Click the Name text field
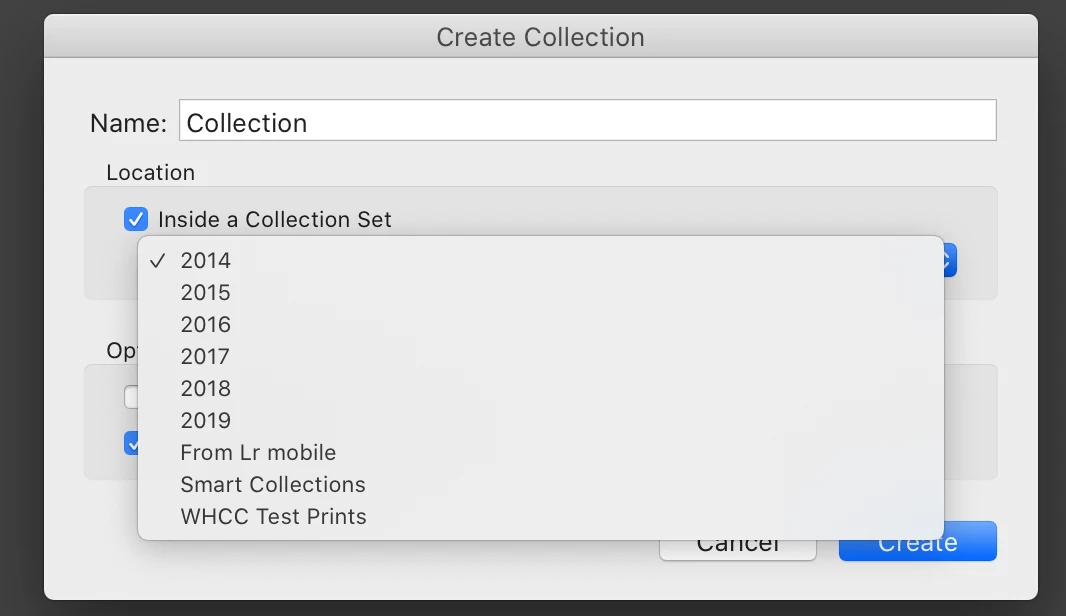Viewport: 1066px width, 616px height. 588,122
